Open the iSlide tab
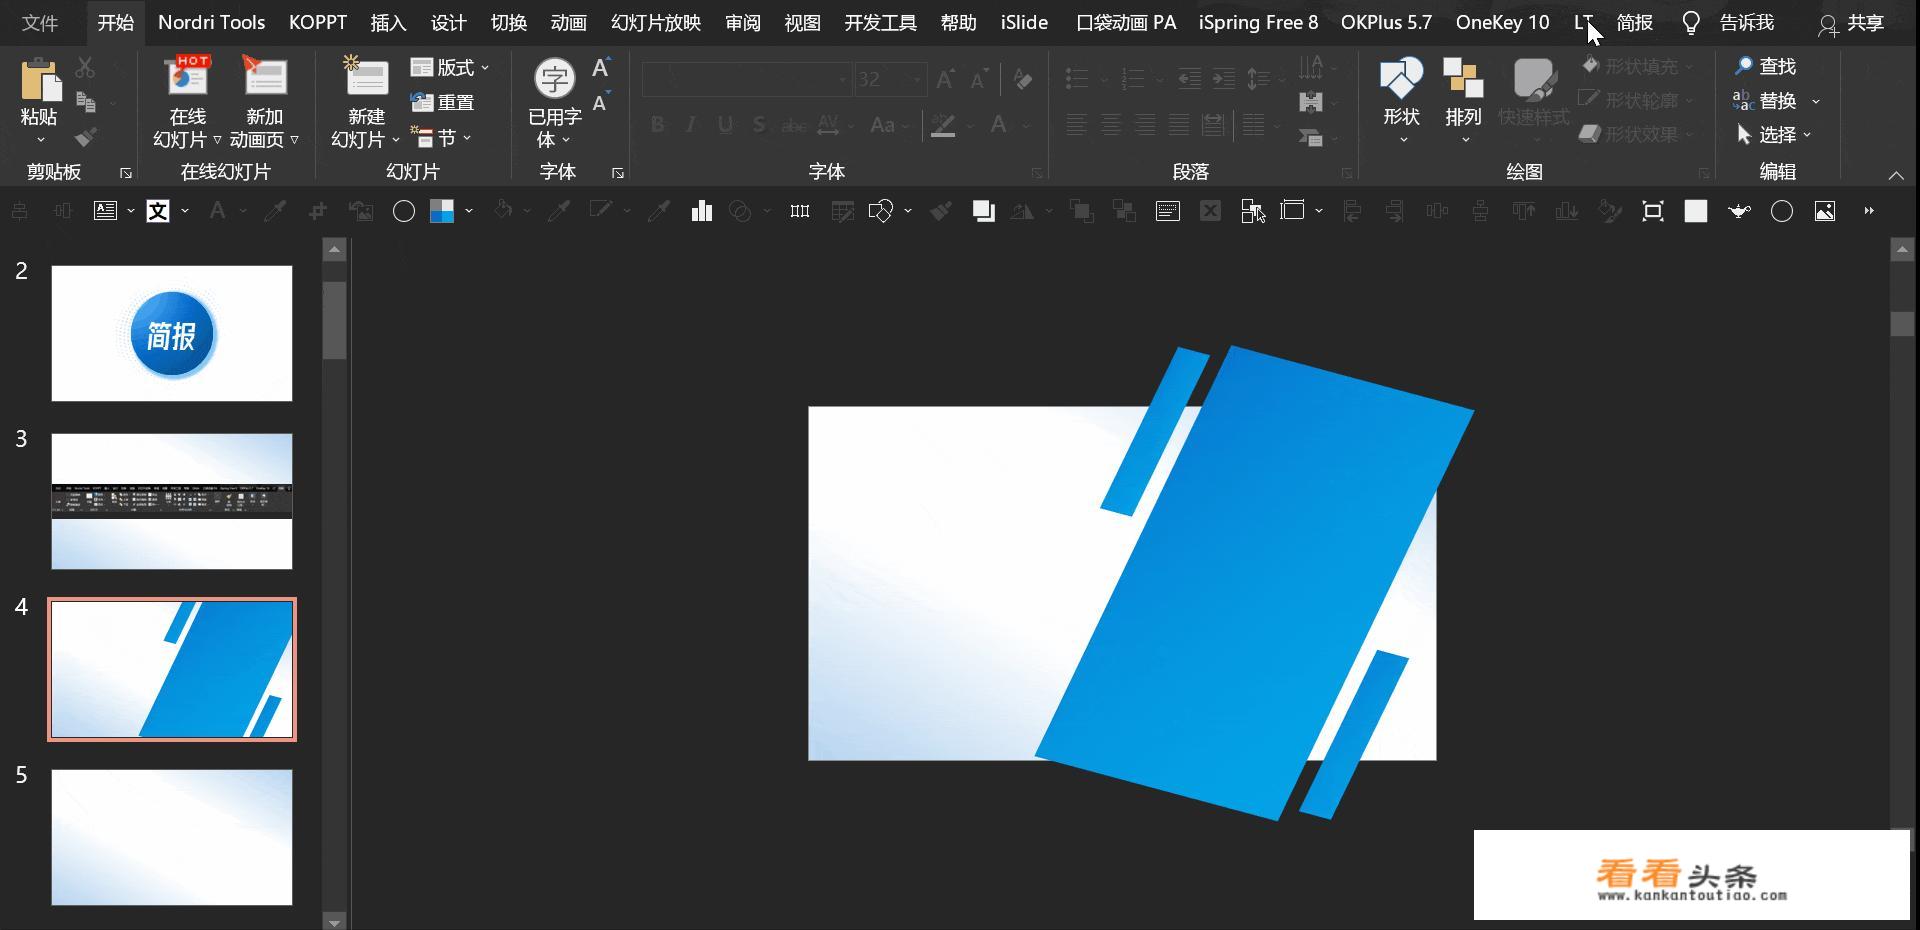Viewport: 1920px width, 930px height. point(1024,22)
